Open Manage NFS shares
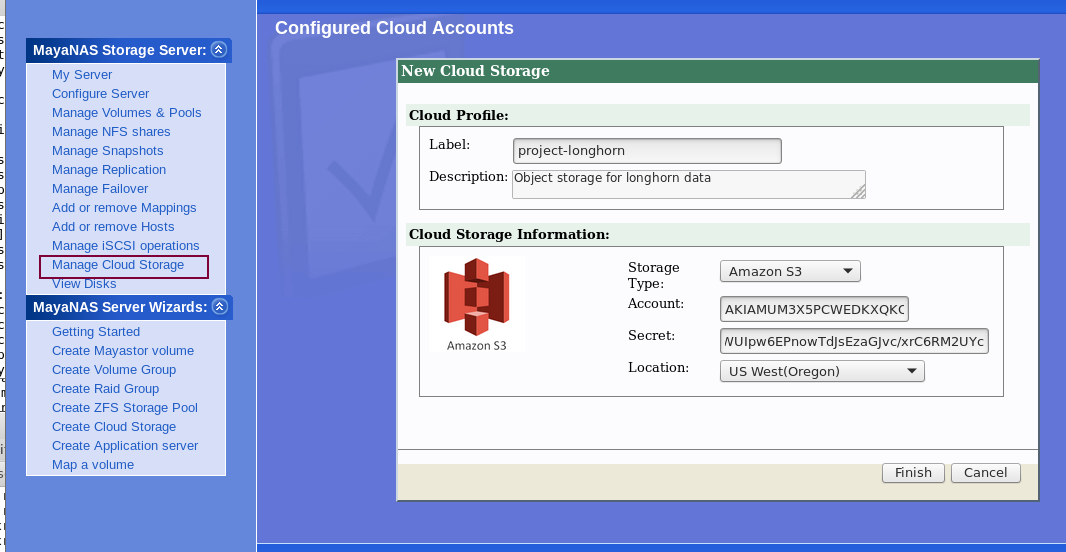 [x=111, y=132]
